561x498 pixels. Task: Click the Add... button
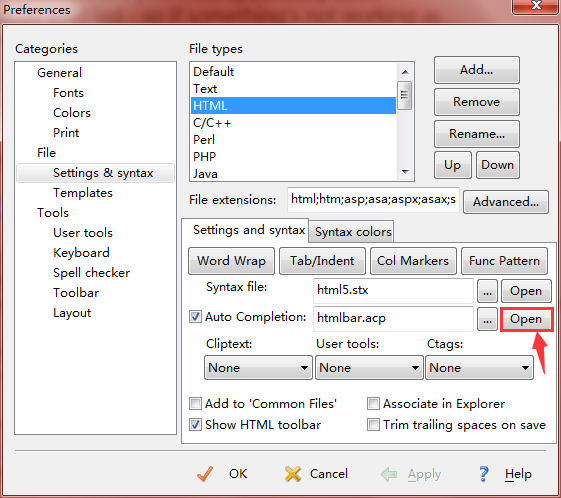(x=477, y=70)
